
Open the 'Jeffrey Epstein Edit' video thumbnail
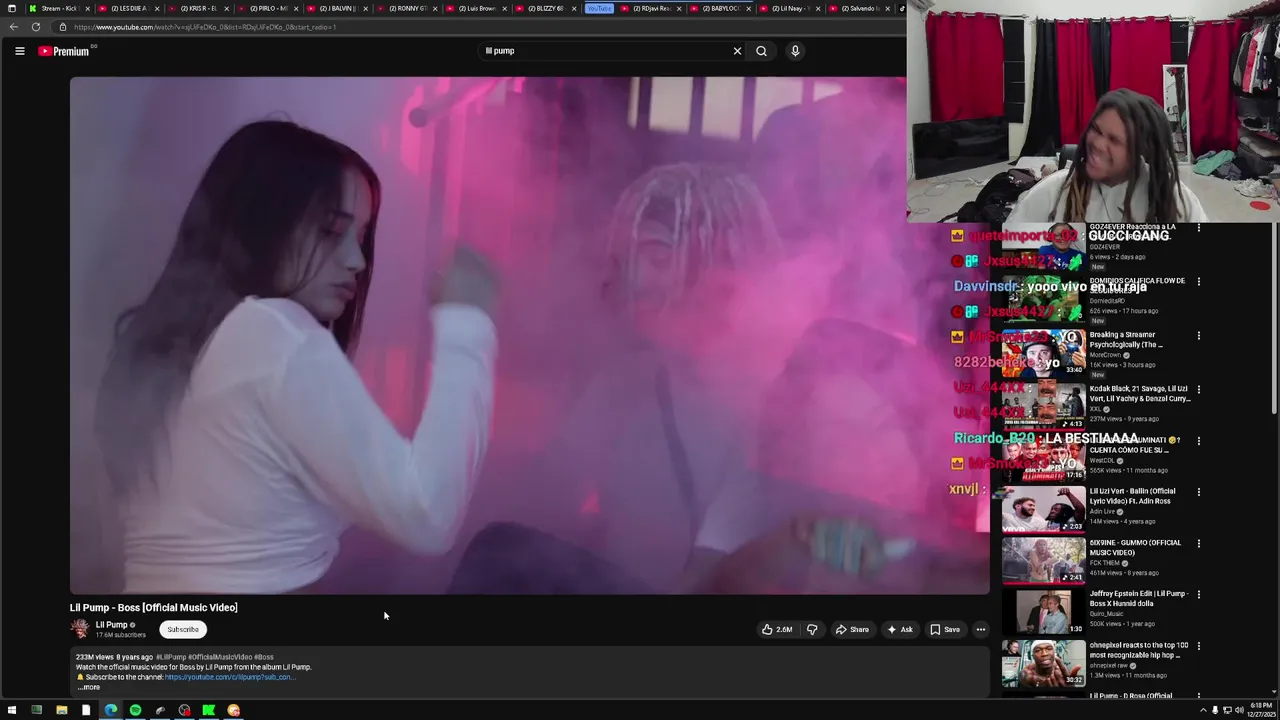click(1043, 612)
